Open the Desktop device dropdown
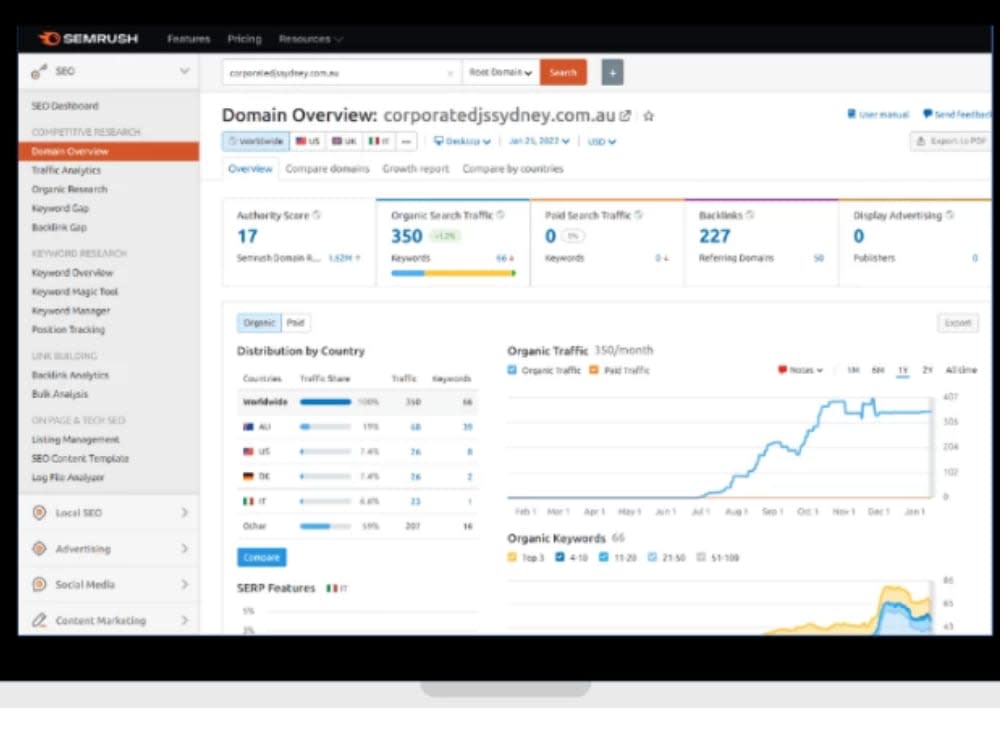The width and height of the screenshot is (1000, 750). (462, 141)
